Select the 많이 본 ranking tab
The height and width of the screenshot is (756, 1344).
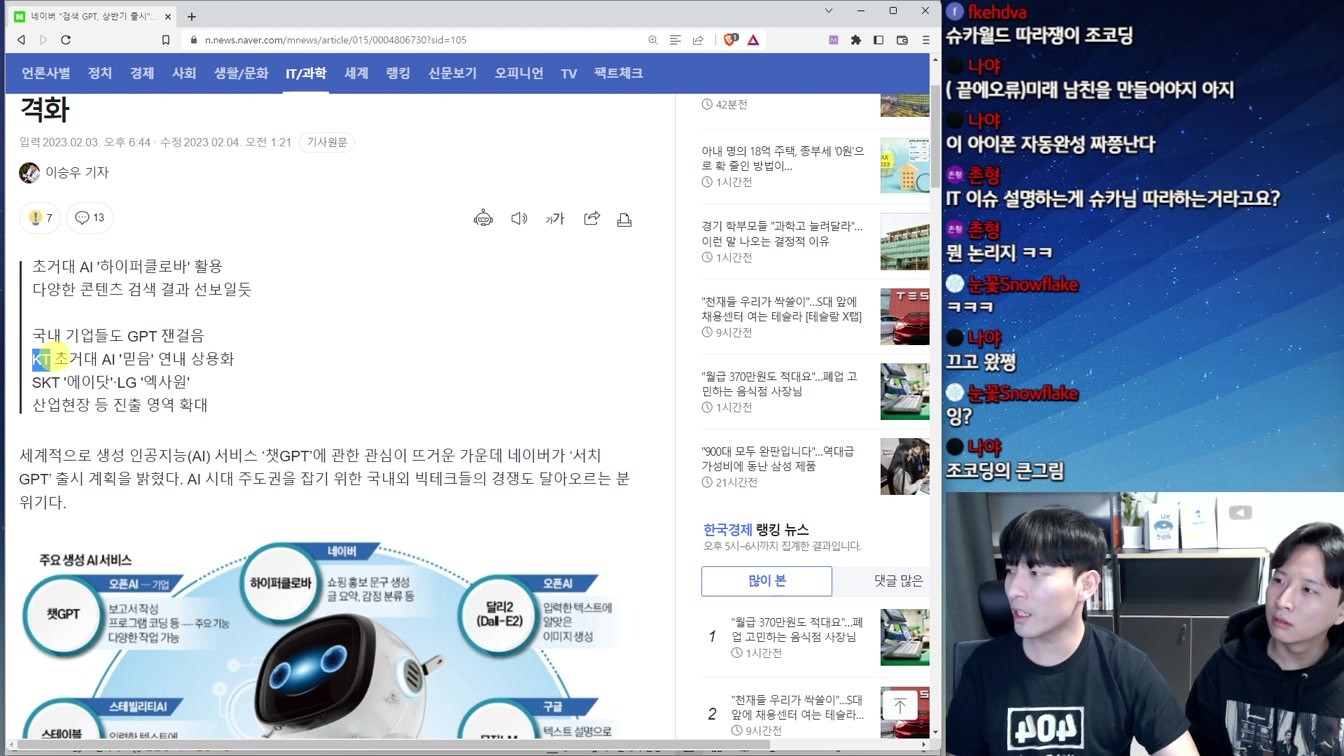[767, 581]
